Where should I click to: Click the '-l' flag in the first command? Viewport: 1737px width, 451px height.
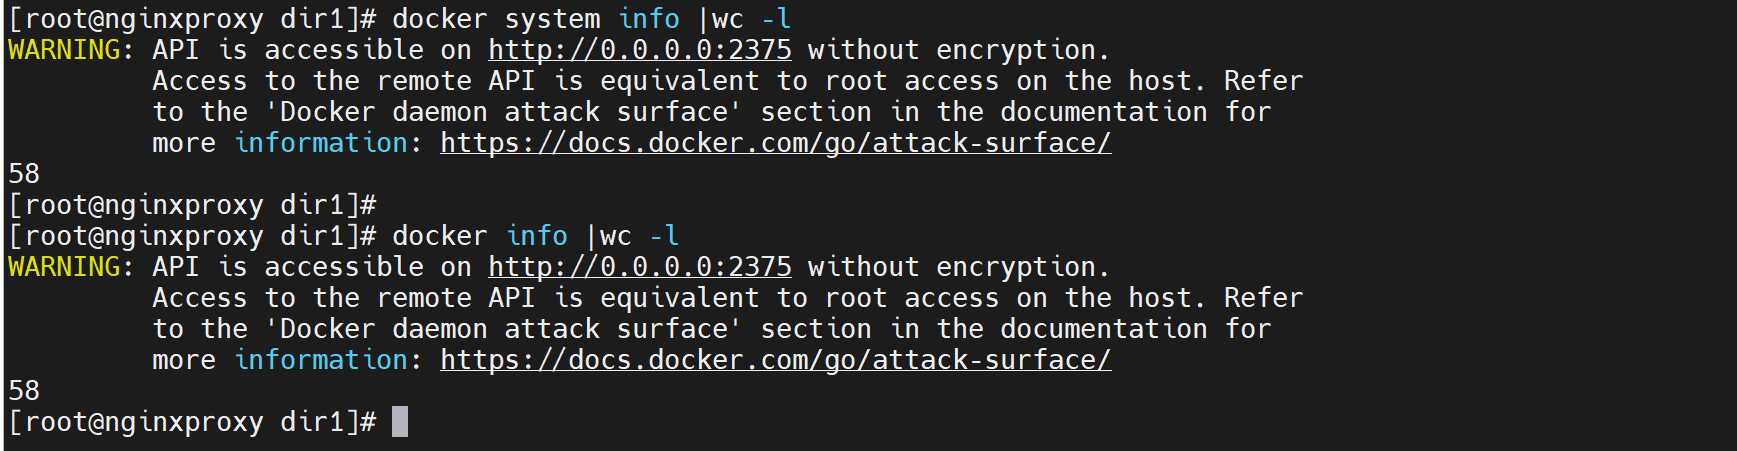pyautogui.click(x=776, y=19)
